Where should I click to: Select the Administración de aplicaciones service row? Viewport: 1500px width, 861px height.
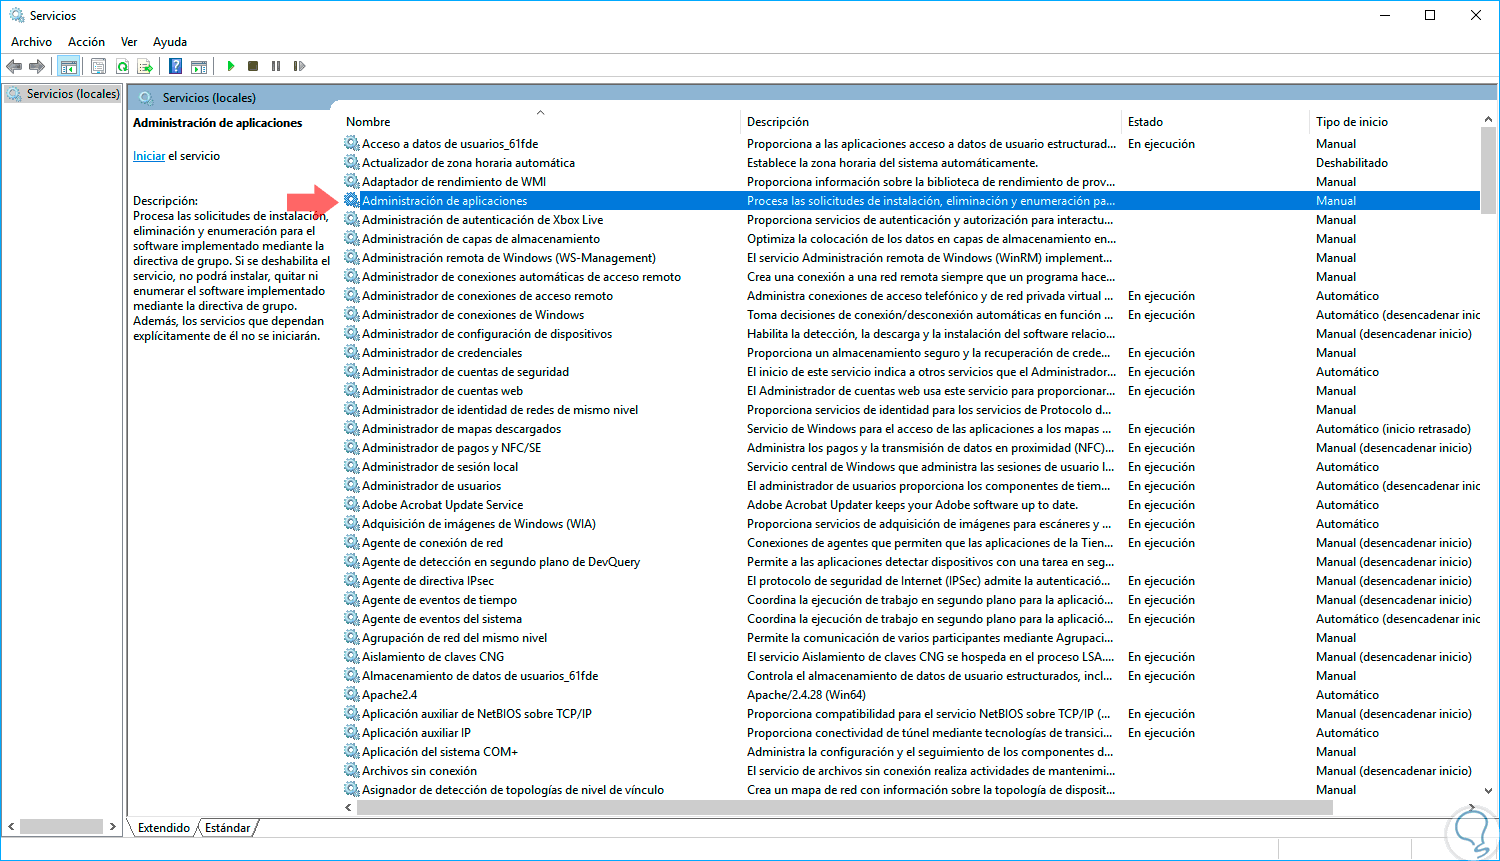[x=911, y=201]
